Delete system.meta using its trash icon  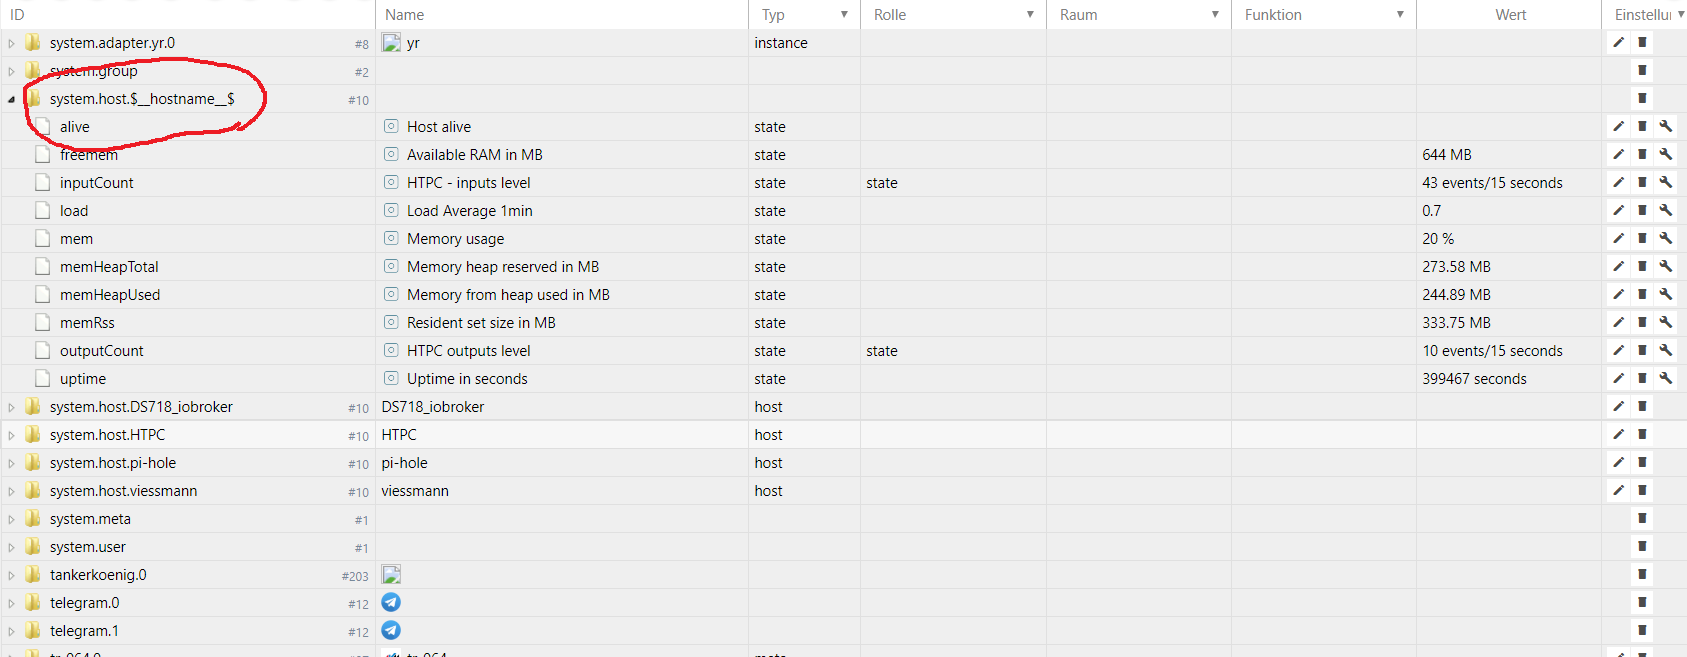pyautogui.click(x=1642, y=519)
